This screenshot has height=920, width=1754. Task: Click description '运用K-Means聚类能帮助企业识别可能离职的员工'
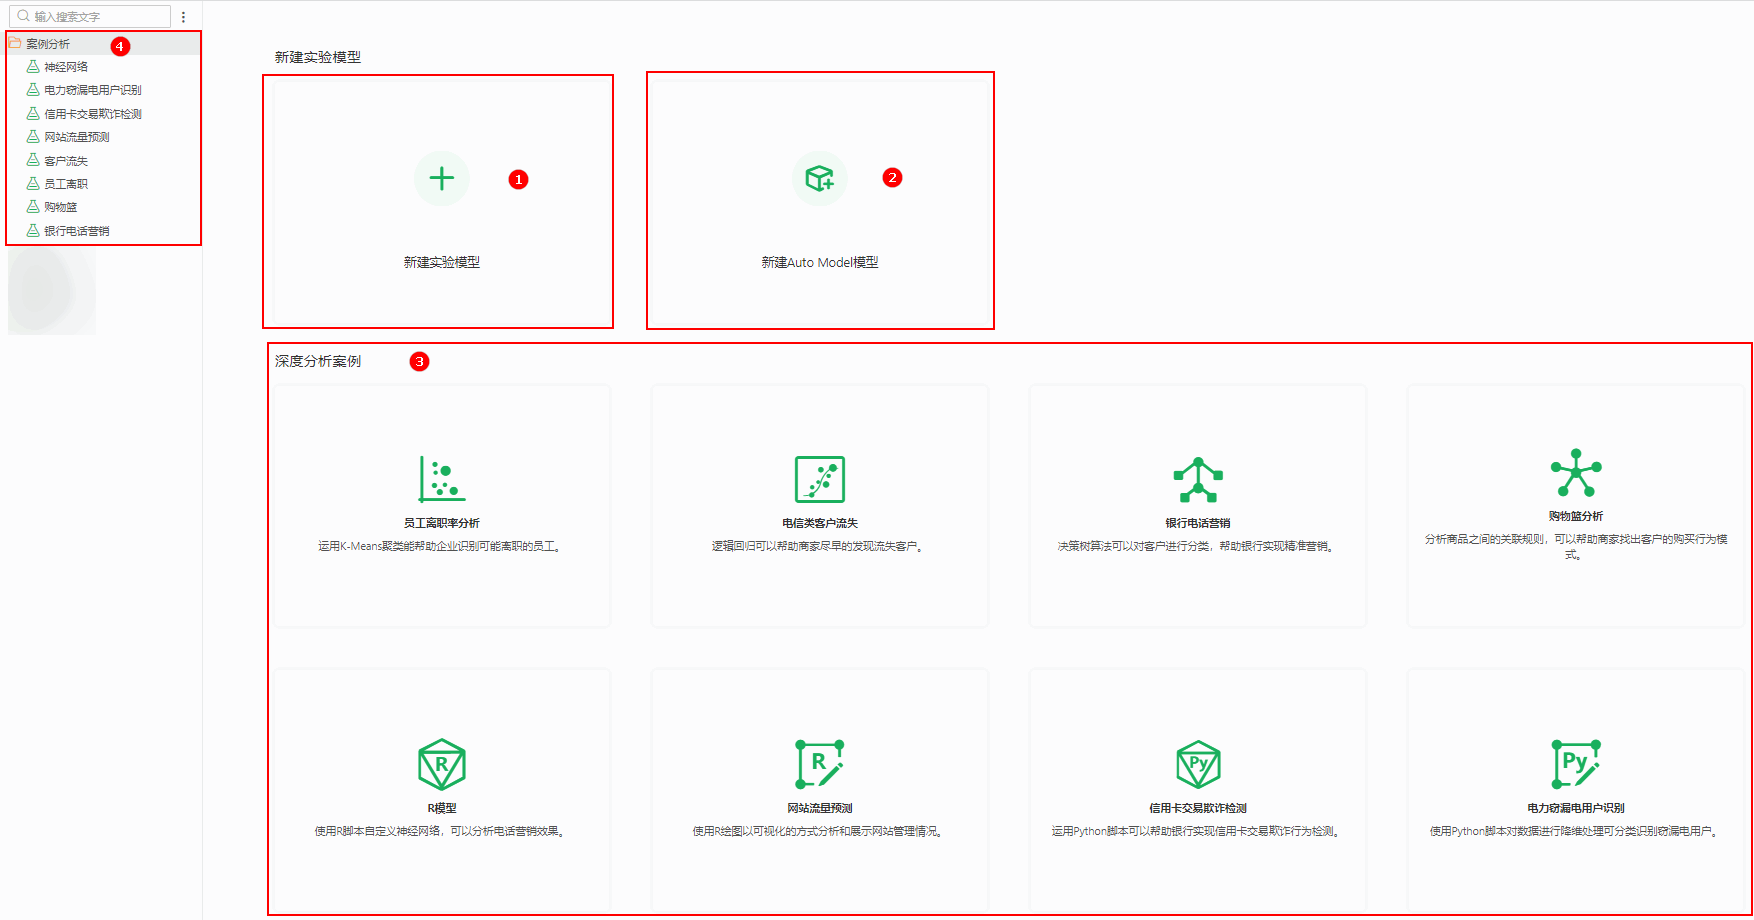[x=440, y=546]
